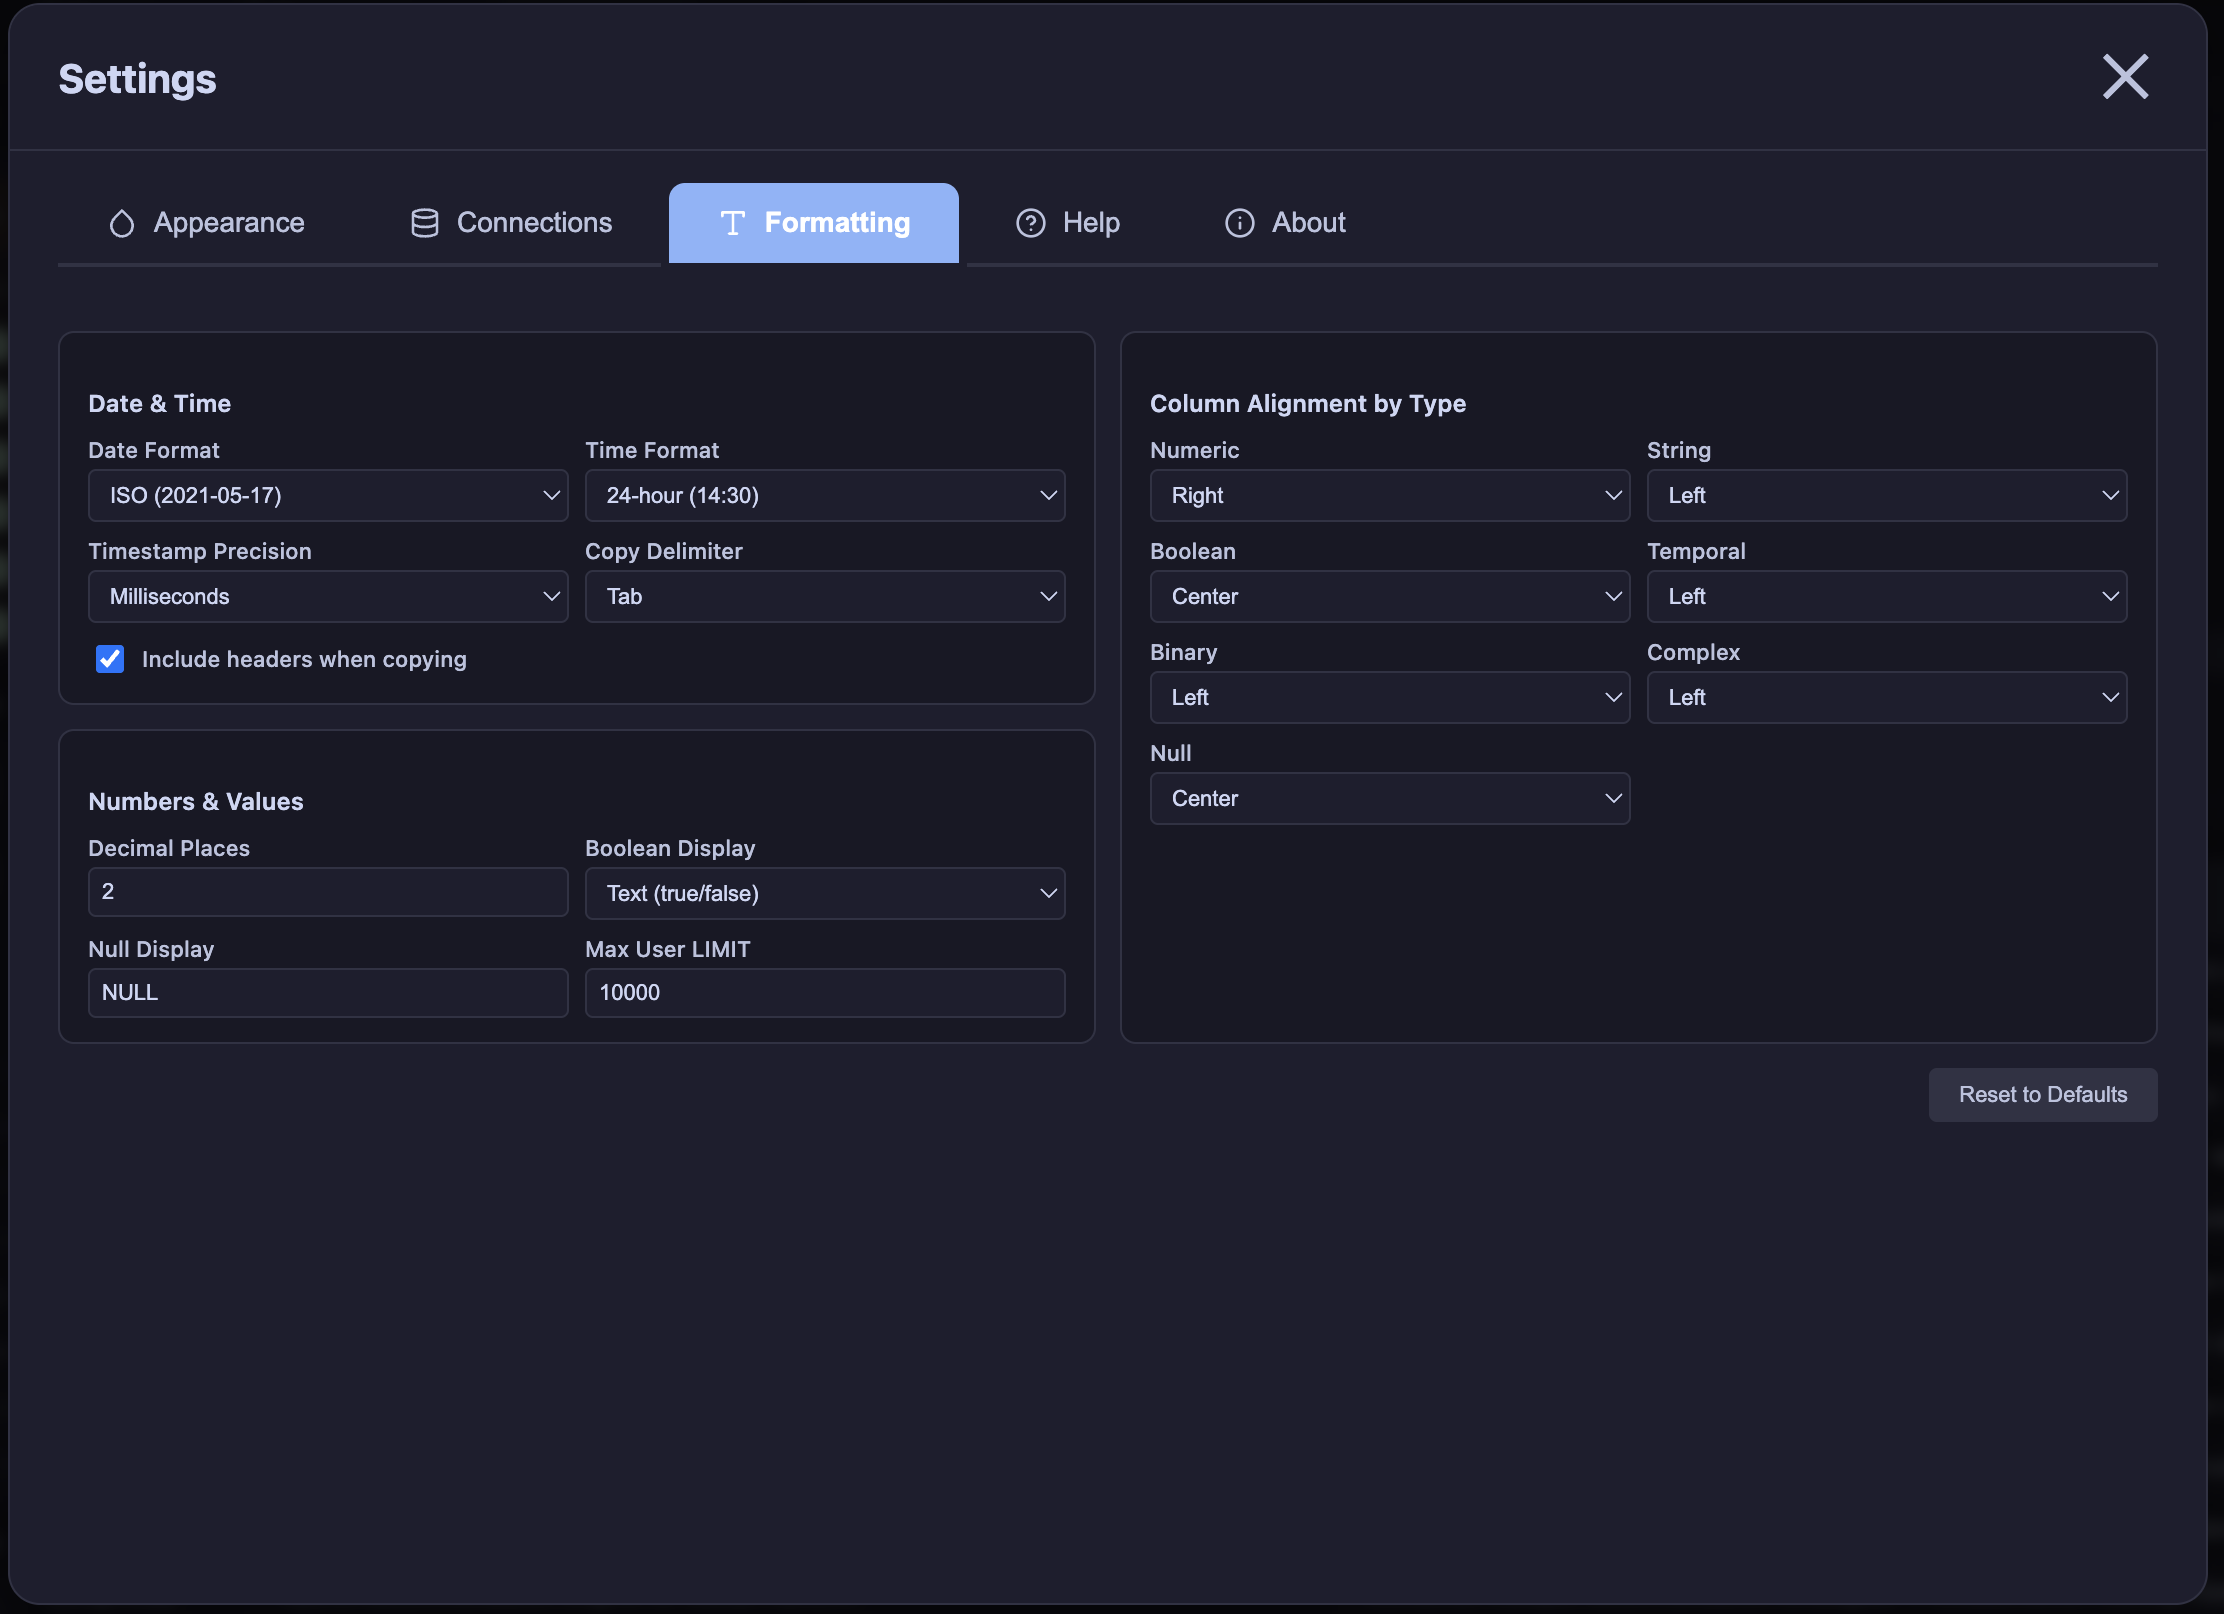Expand the Timestamp Precision dropdown

[x=327, y=596]
